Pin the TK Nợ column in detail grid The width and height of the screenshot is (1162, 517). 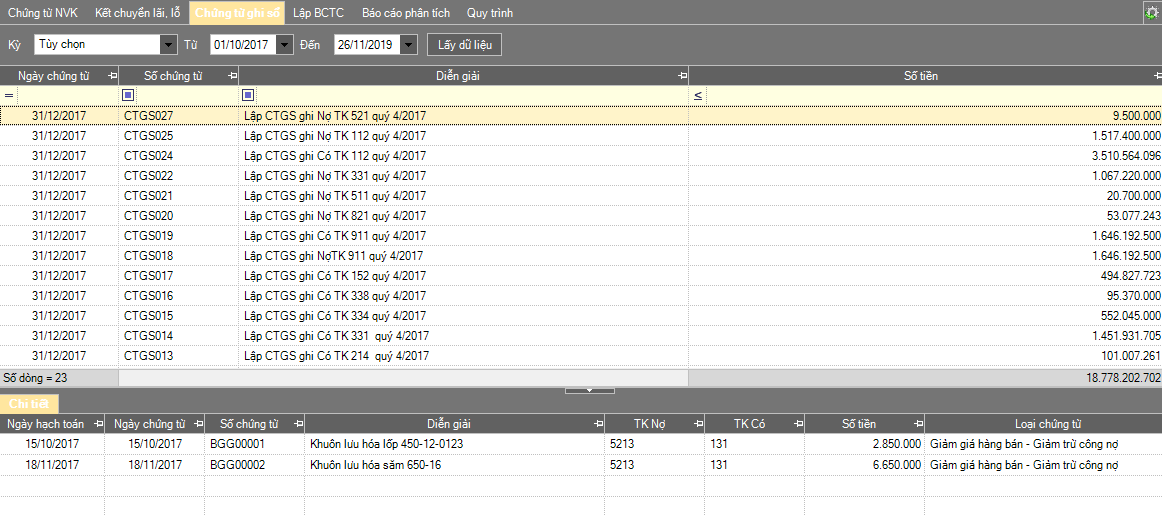coord(698,424)
